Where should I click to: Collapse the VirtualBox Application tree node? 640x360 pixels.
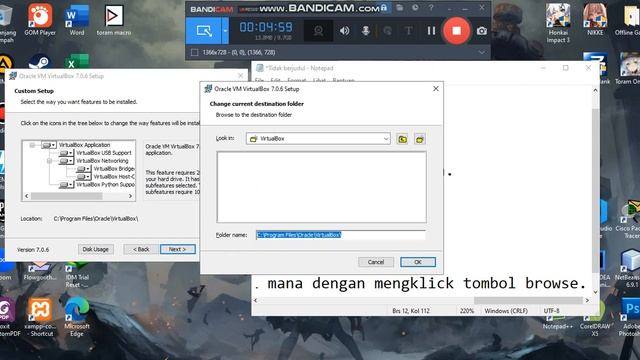(32, 145)
